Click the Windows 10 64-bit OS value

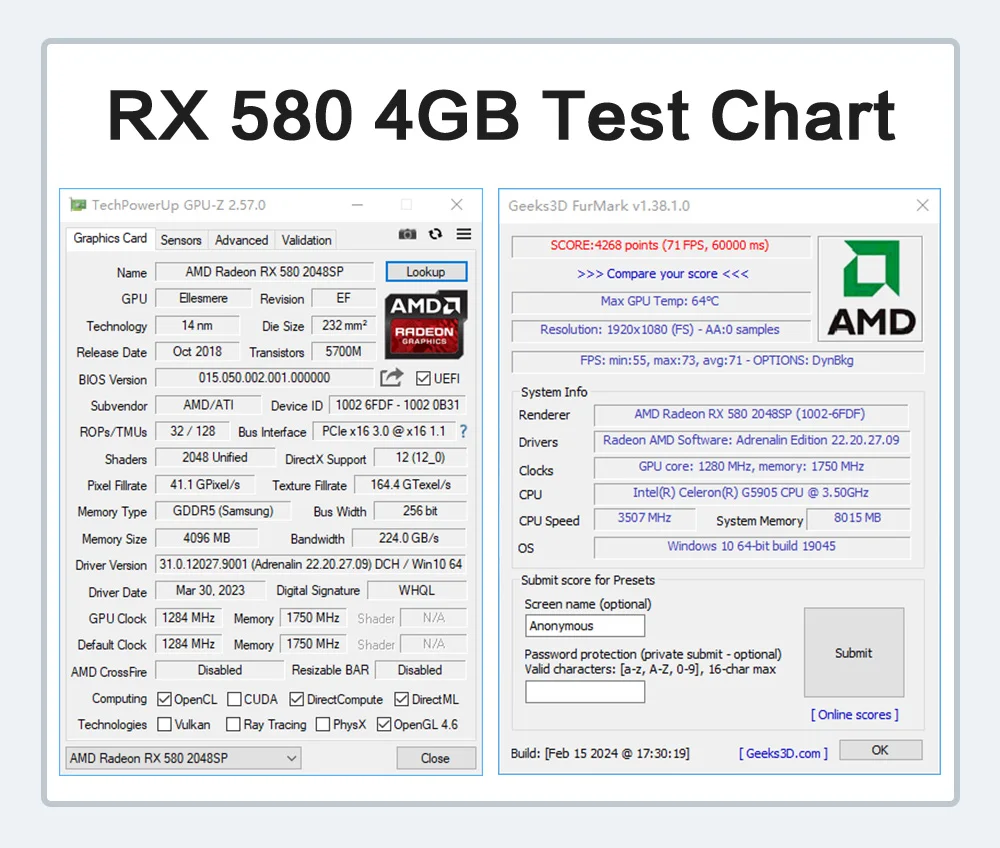(x=751, y=546)
